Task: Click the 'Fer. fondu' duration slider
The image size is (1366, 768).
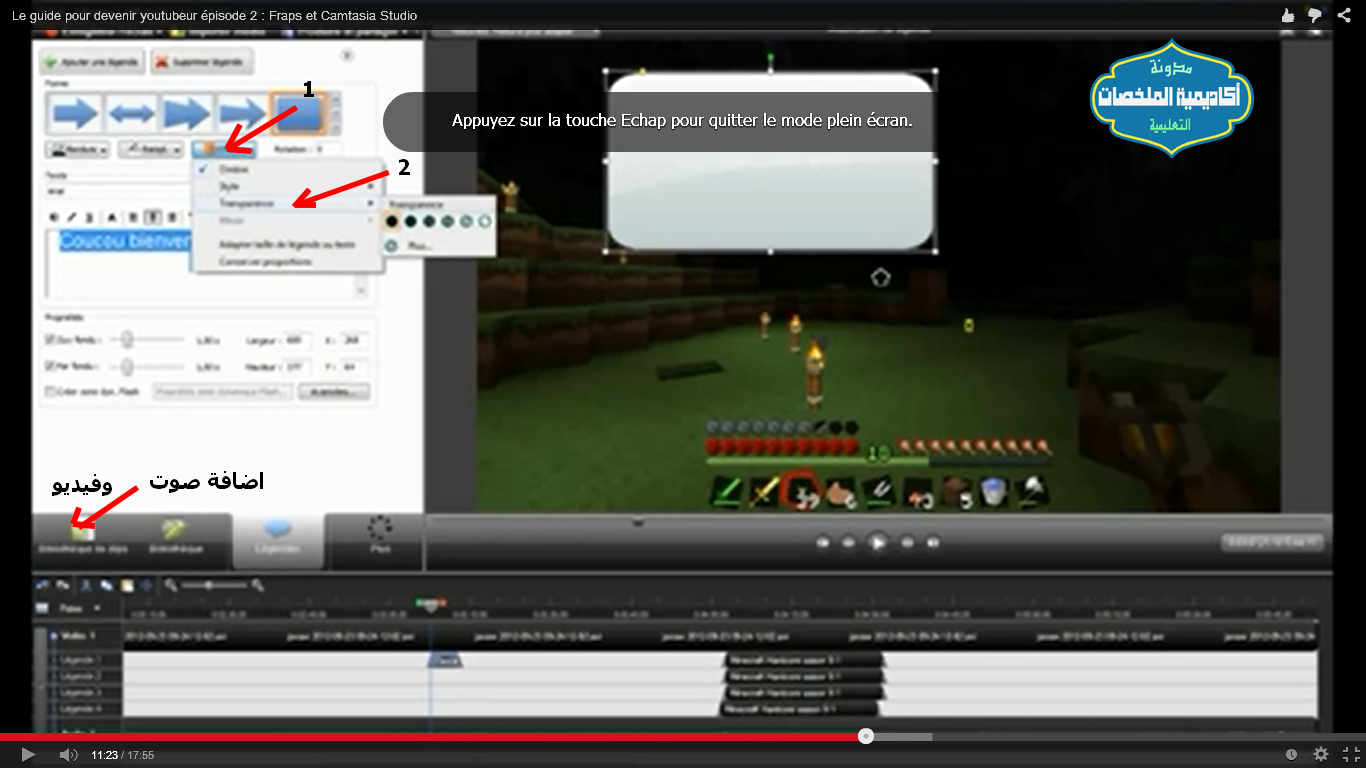Action: point(147,366)
